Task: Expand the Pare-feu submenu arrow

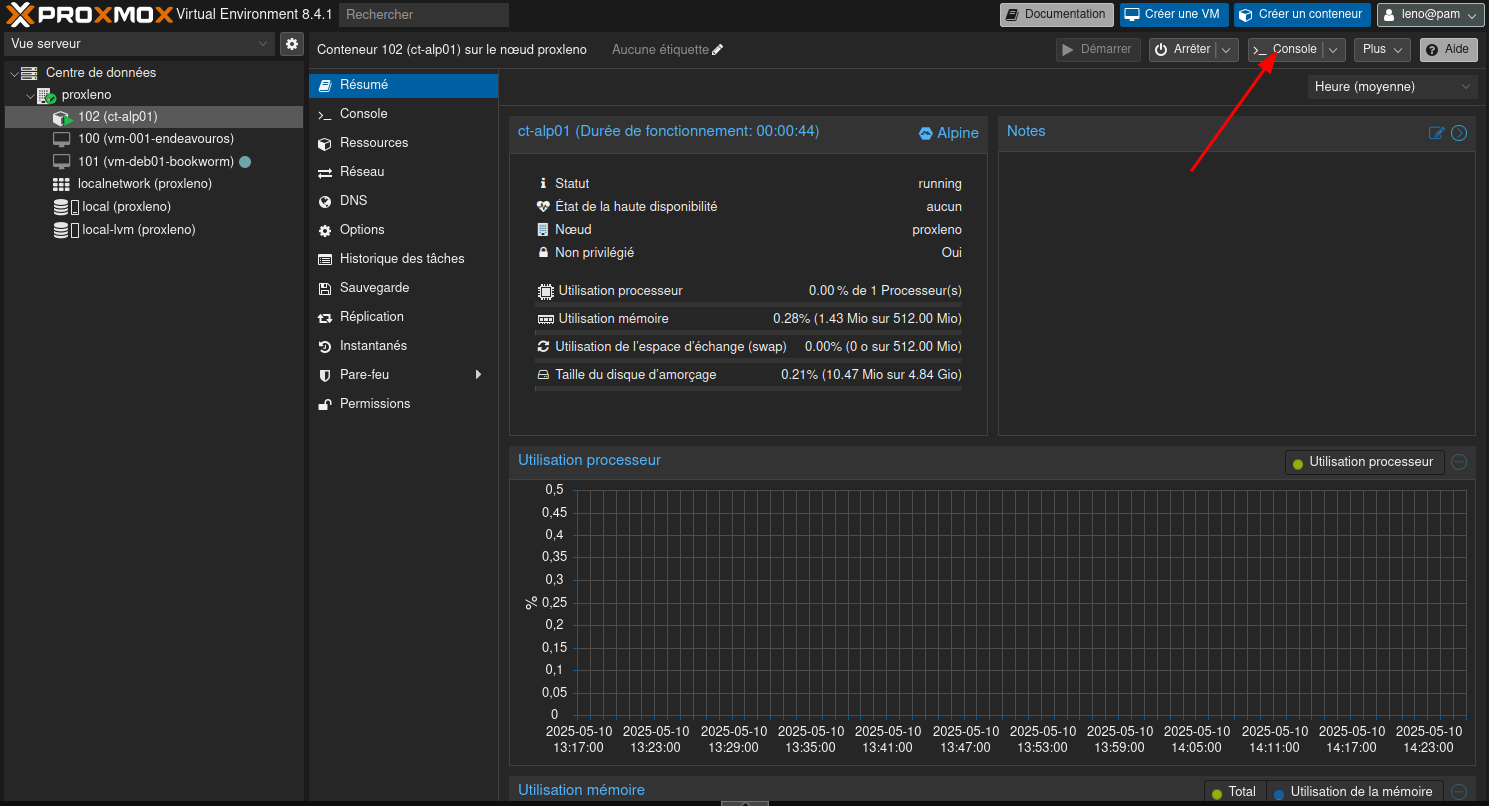Action: [478, 375]
